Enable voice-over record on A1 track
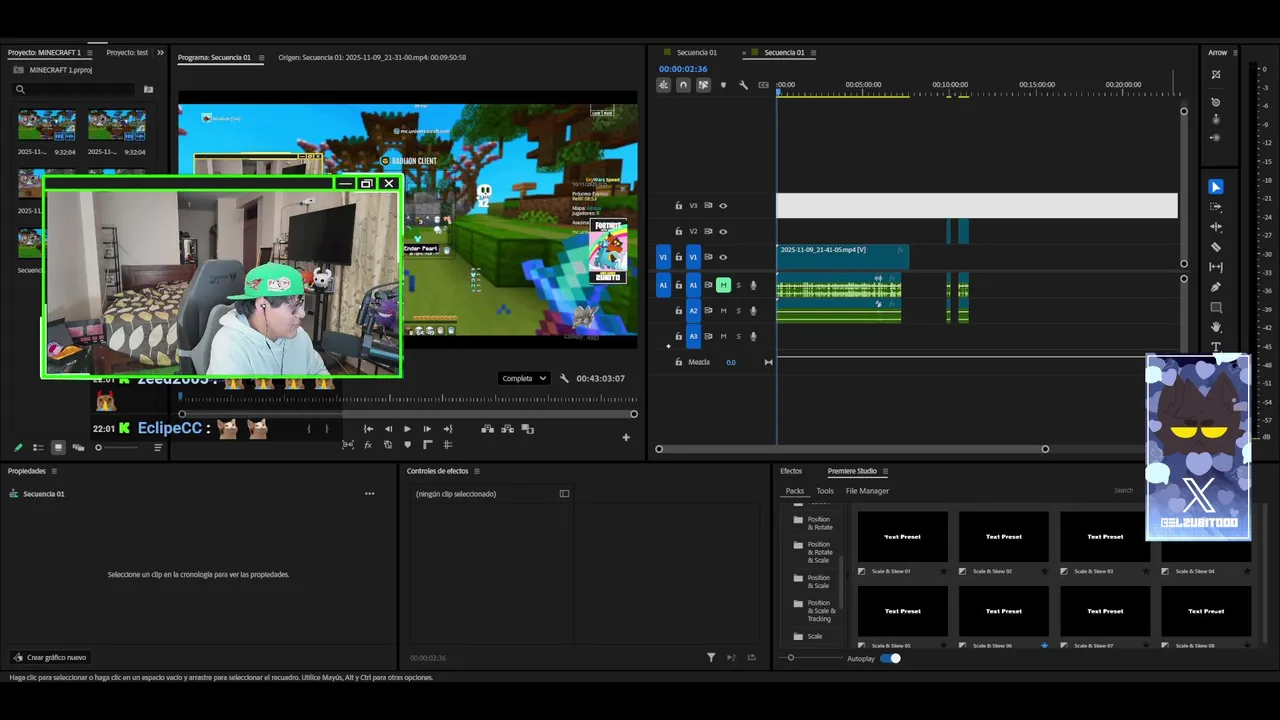 click(753, 285)
